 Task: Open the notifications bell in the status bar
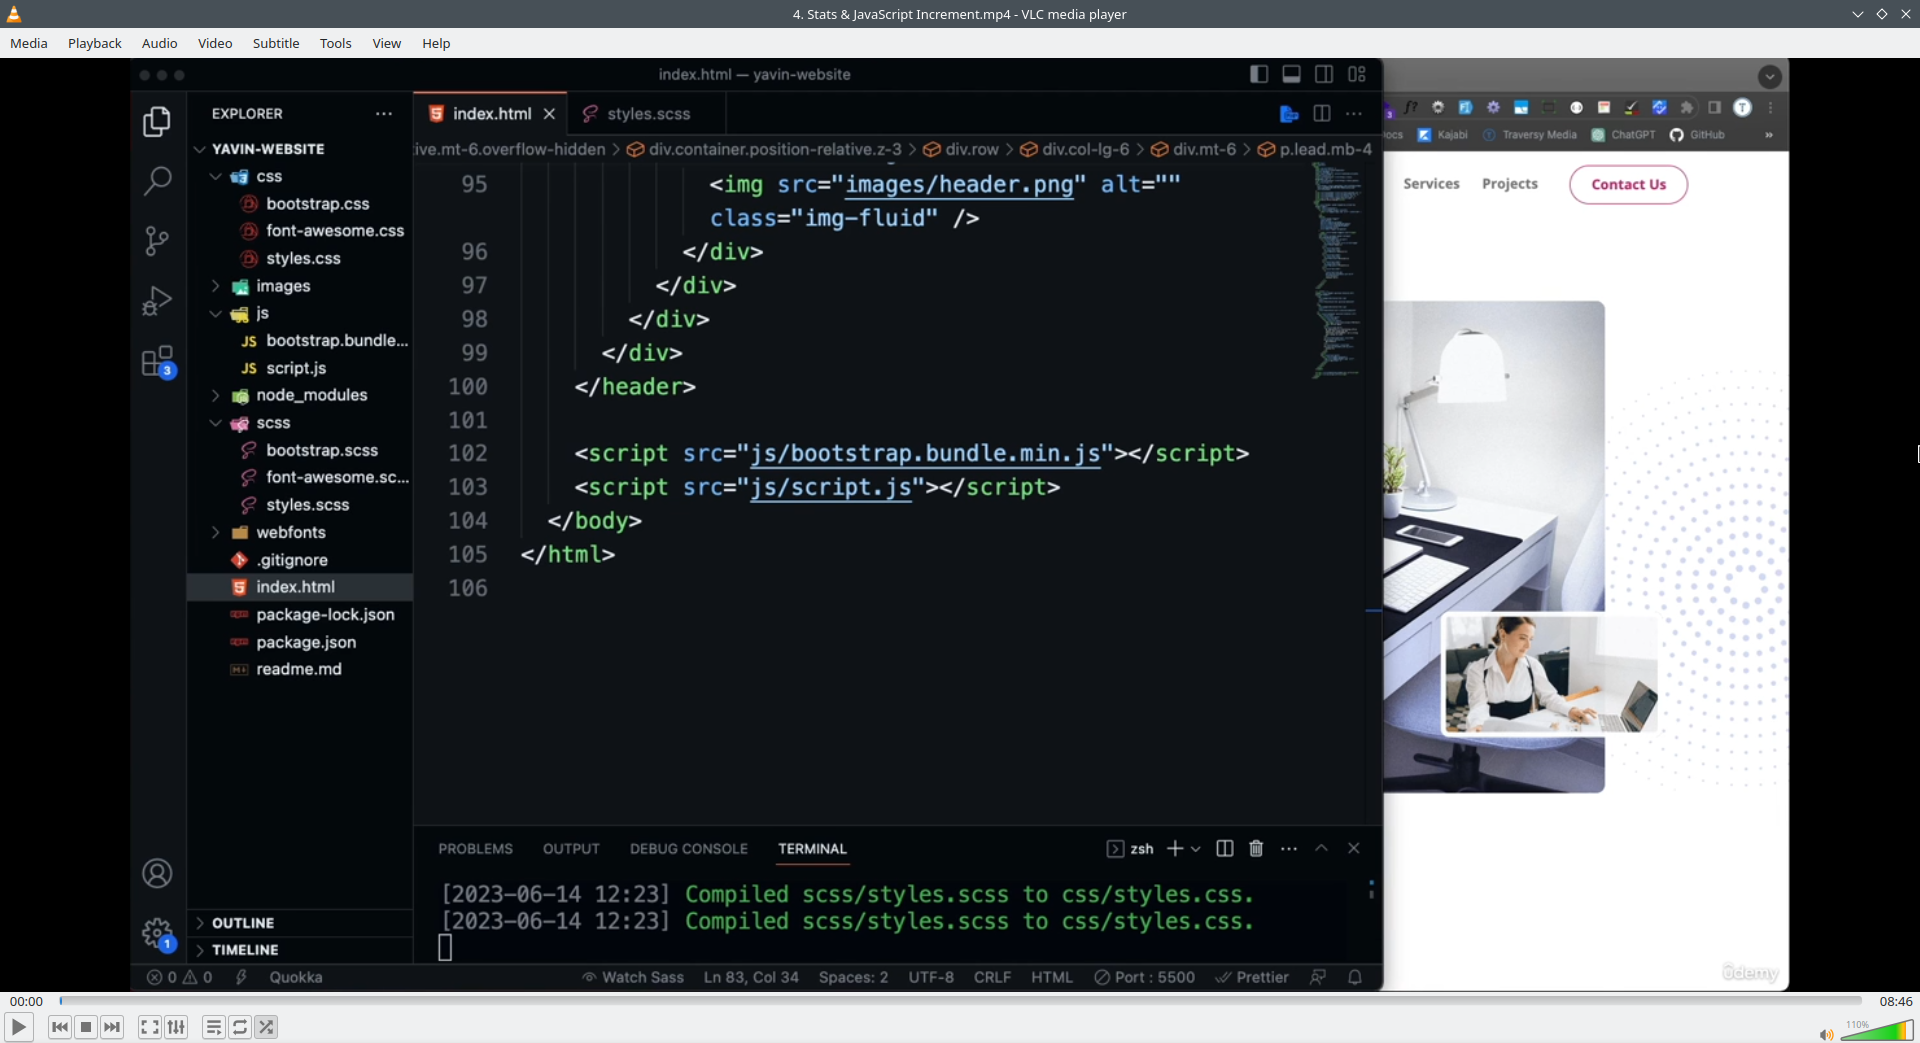point(1356,977)
